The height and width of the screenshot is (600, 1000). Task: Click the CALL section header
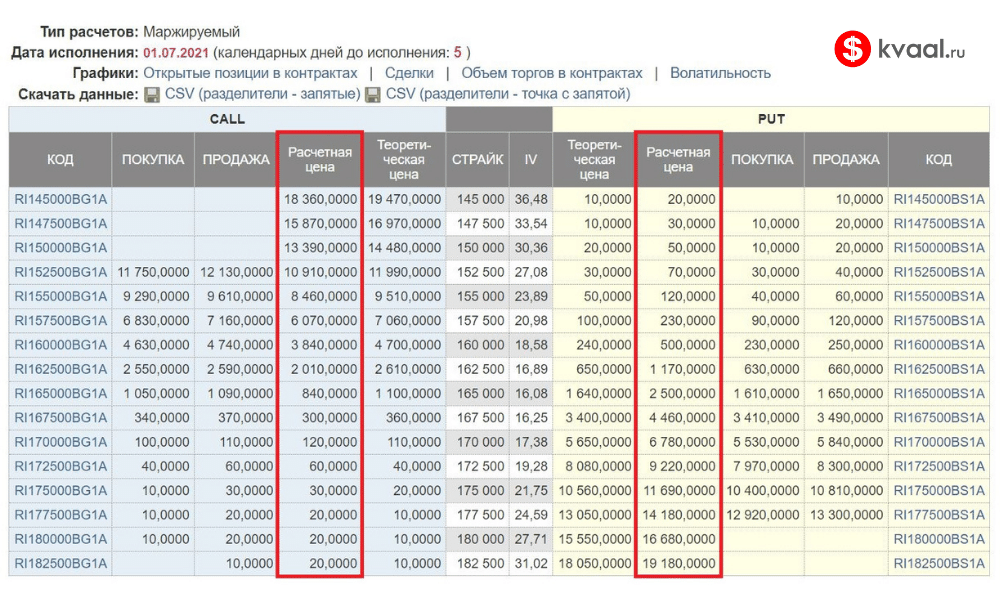click(227, 119)
